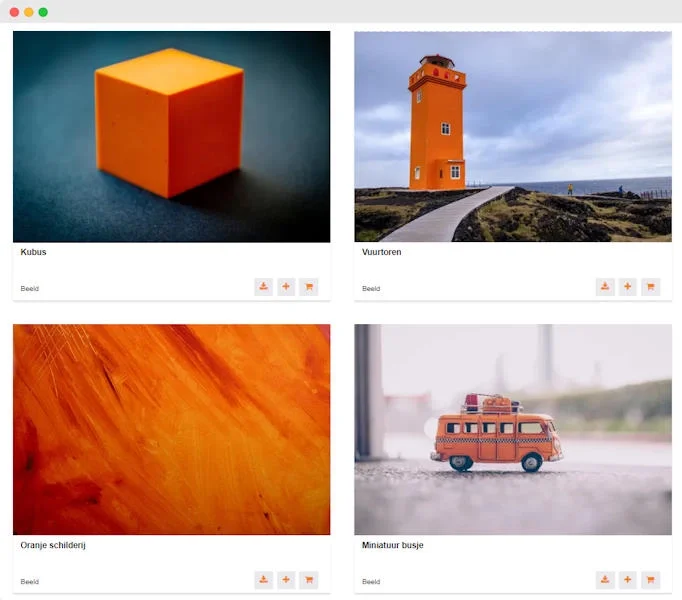Screen dimensions: 682x600
Task: Click the Beeld label under Vuurtoren
Action: coord(371,288)
